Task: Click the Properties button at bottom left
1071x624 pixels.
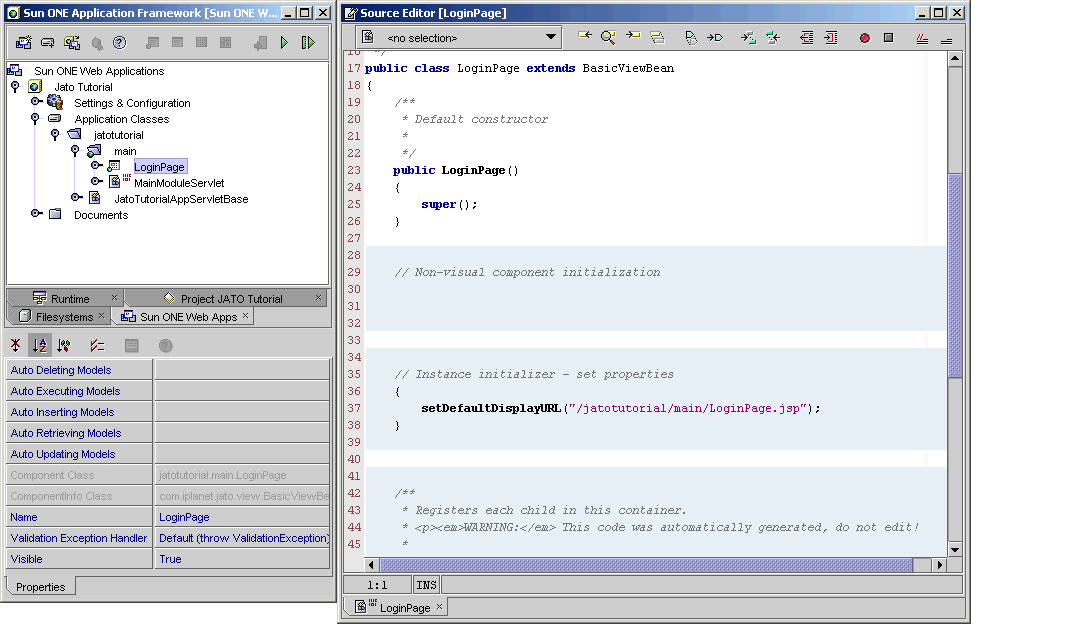Action: (39, 587)
